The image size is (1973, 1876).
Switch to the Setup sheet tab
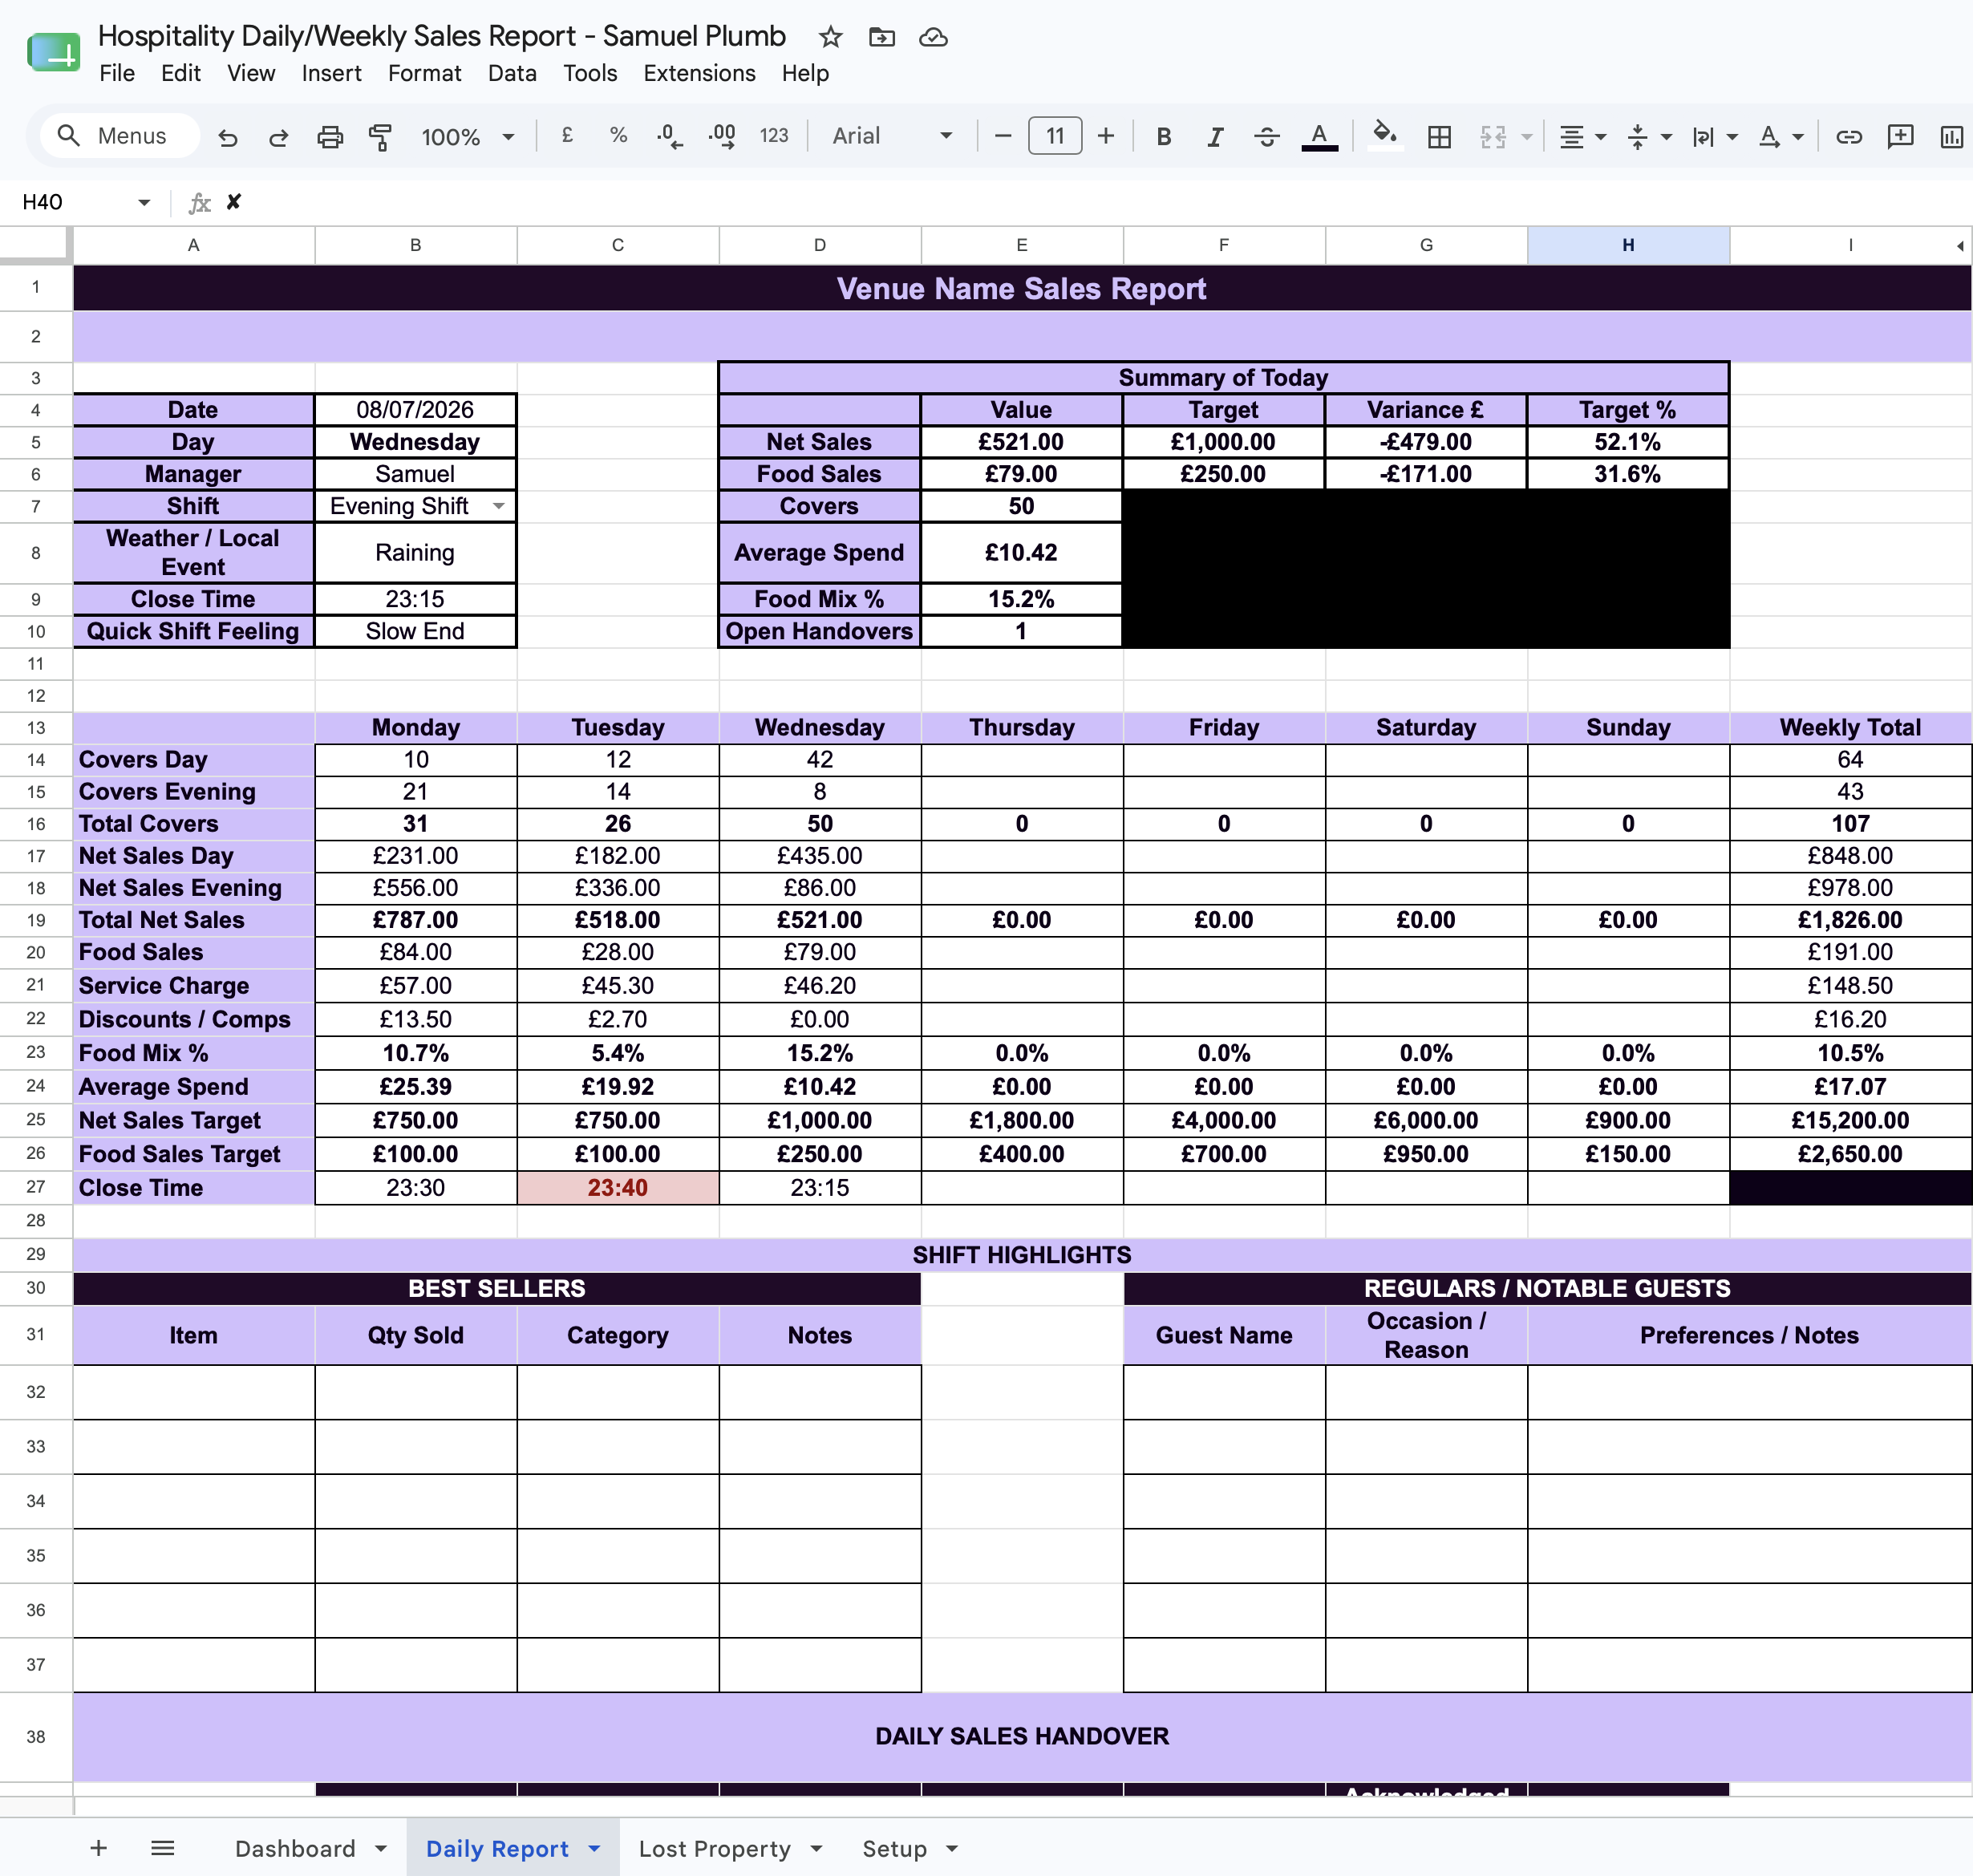pos(895,1849)
